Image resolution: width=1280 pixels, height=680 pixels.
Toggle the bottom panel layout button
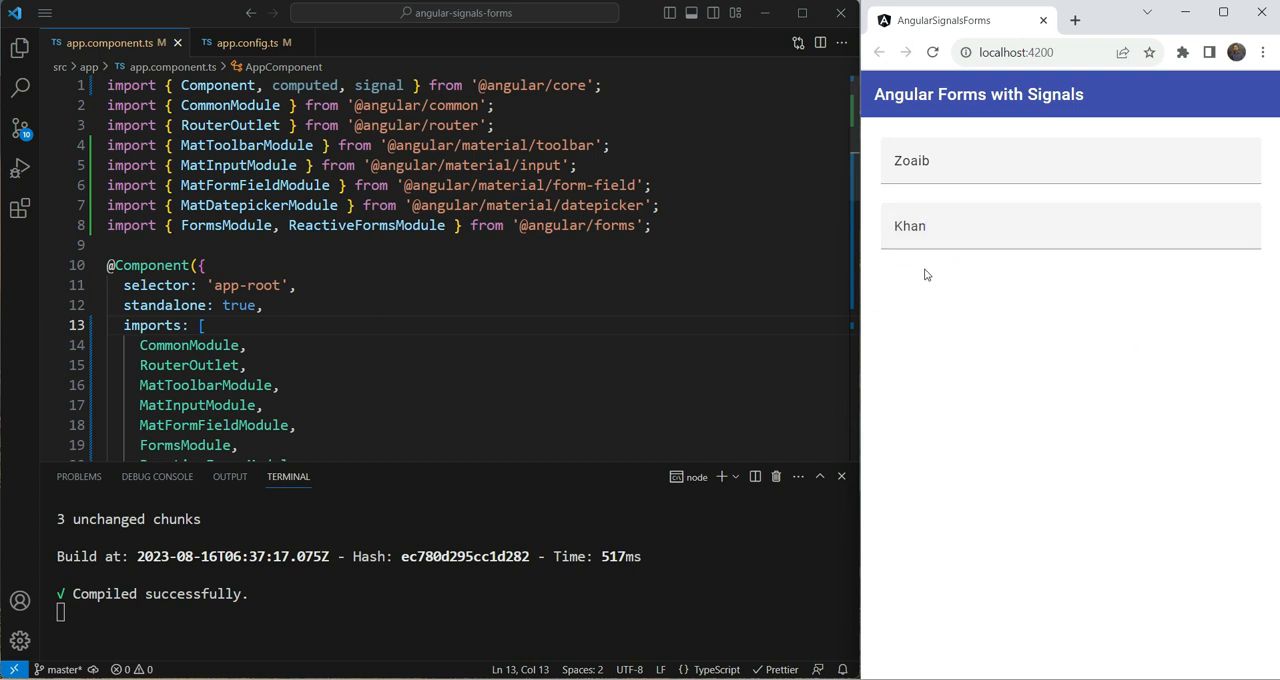pos(691,13)
